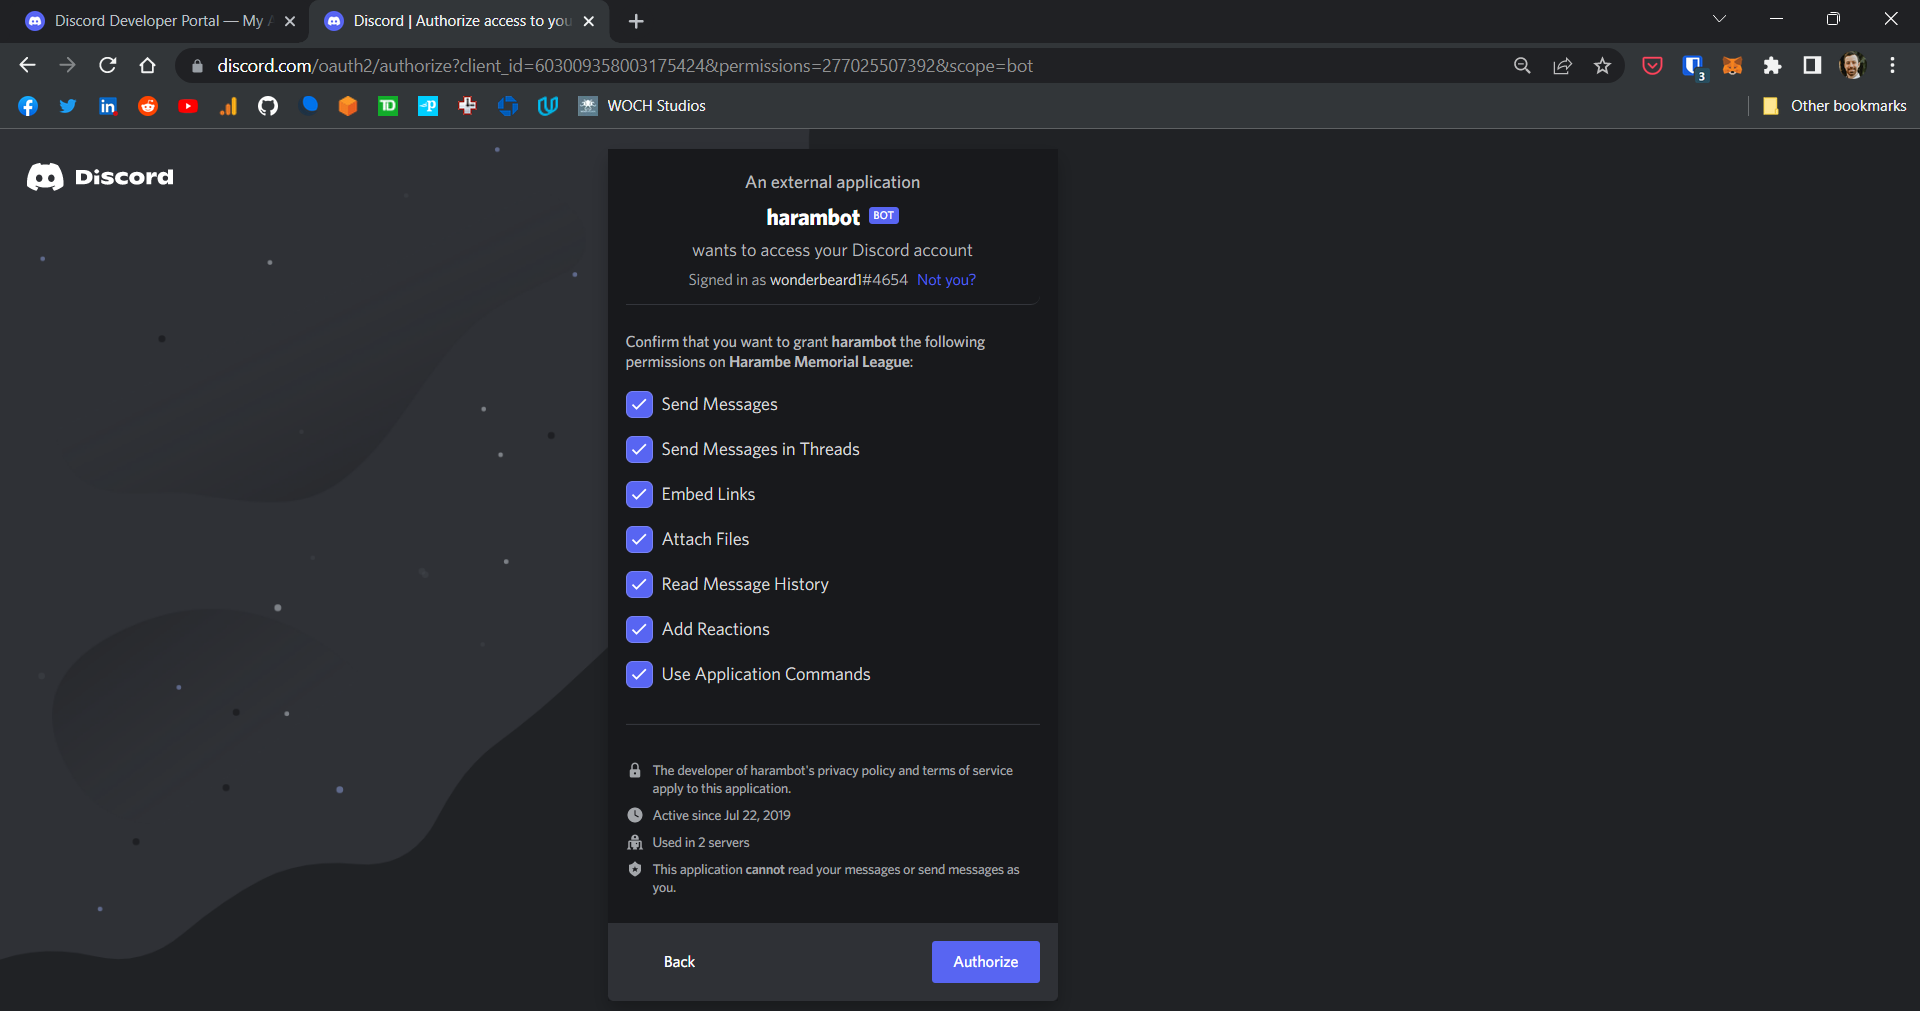Share this page
Viewport: 1920px width, 1011px height.
click(x=1562, y=66)
